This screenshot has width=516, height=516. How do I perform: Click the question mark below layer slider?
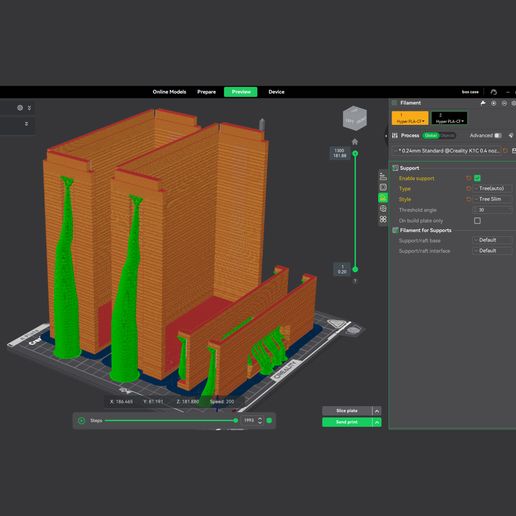(355, 281)
